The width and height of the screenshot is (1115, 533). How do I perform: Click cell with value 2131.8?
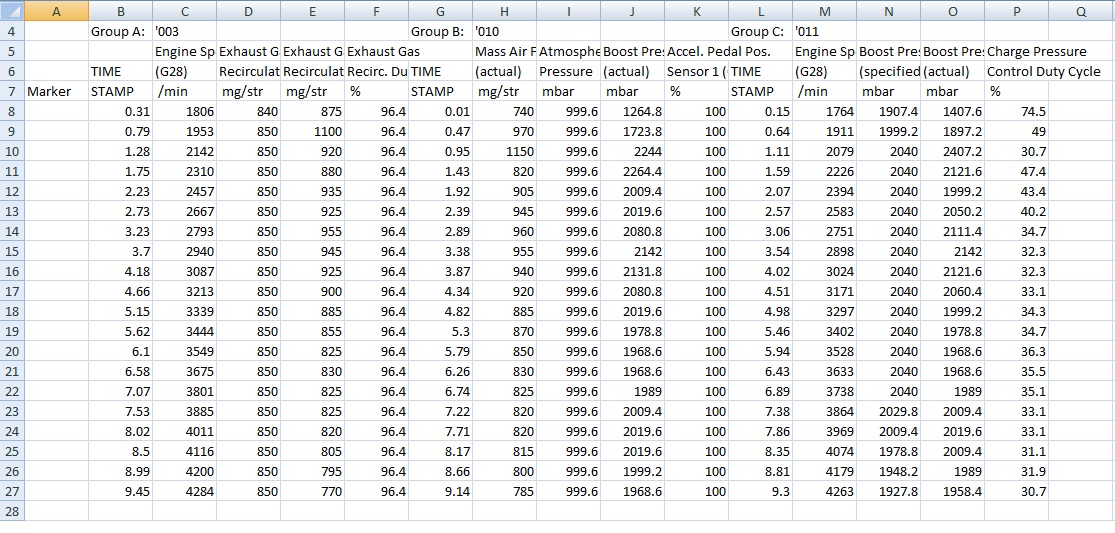(x=632, y=270)
